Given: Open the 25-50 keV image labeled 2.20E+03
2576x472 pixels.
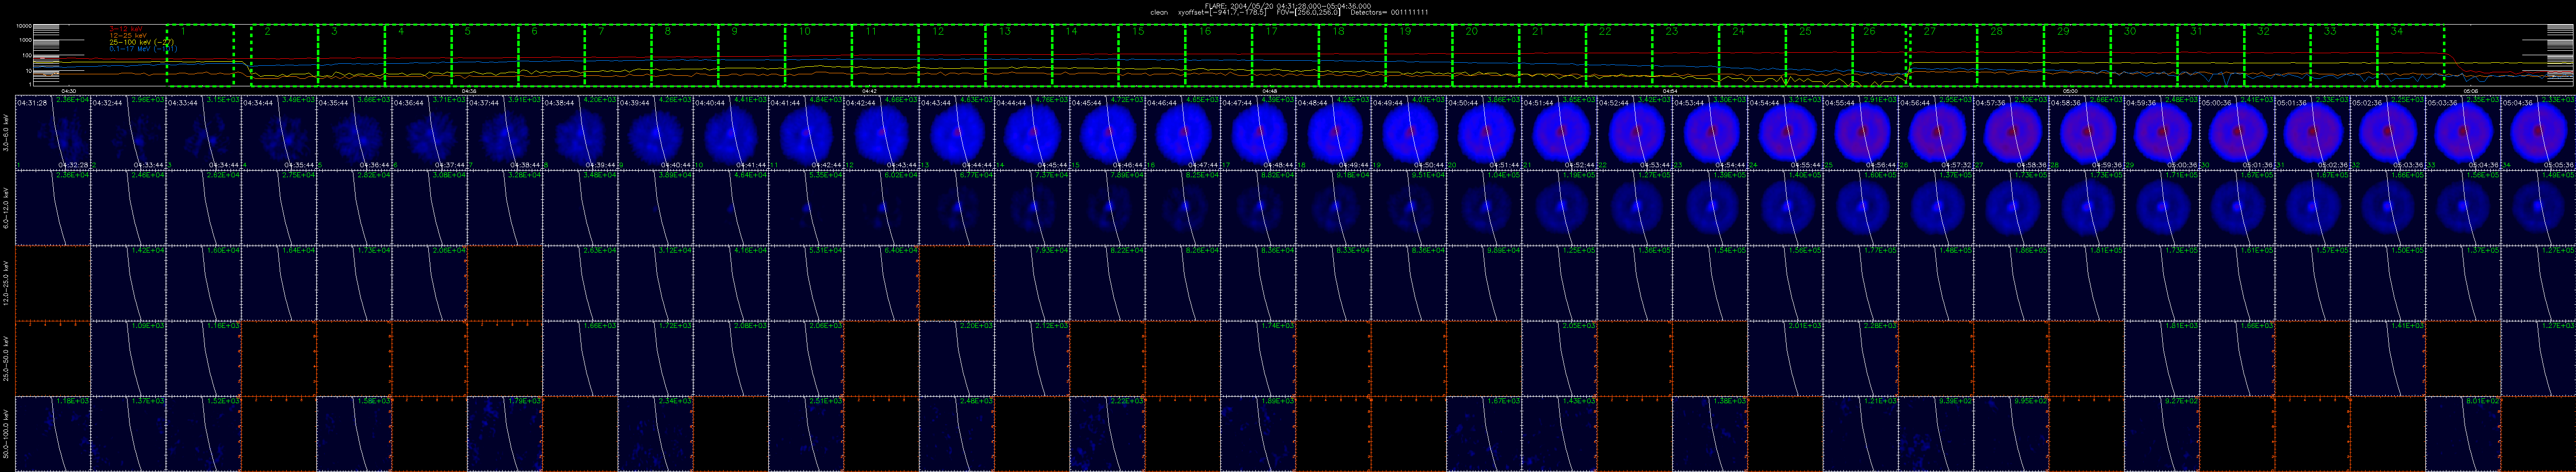Looking at the screenshot, I should [x=956, y=358].
